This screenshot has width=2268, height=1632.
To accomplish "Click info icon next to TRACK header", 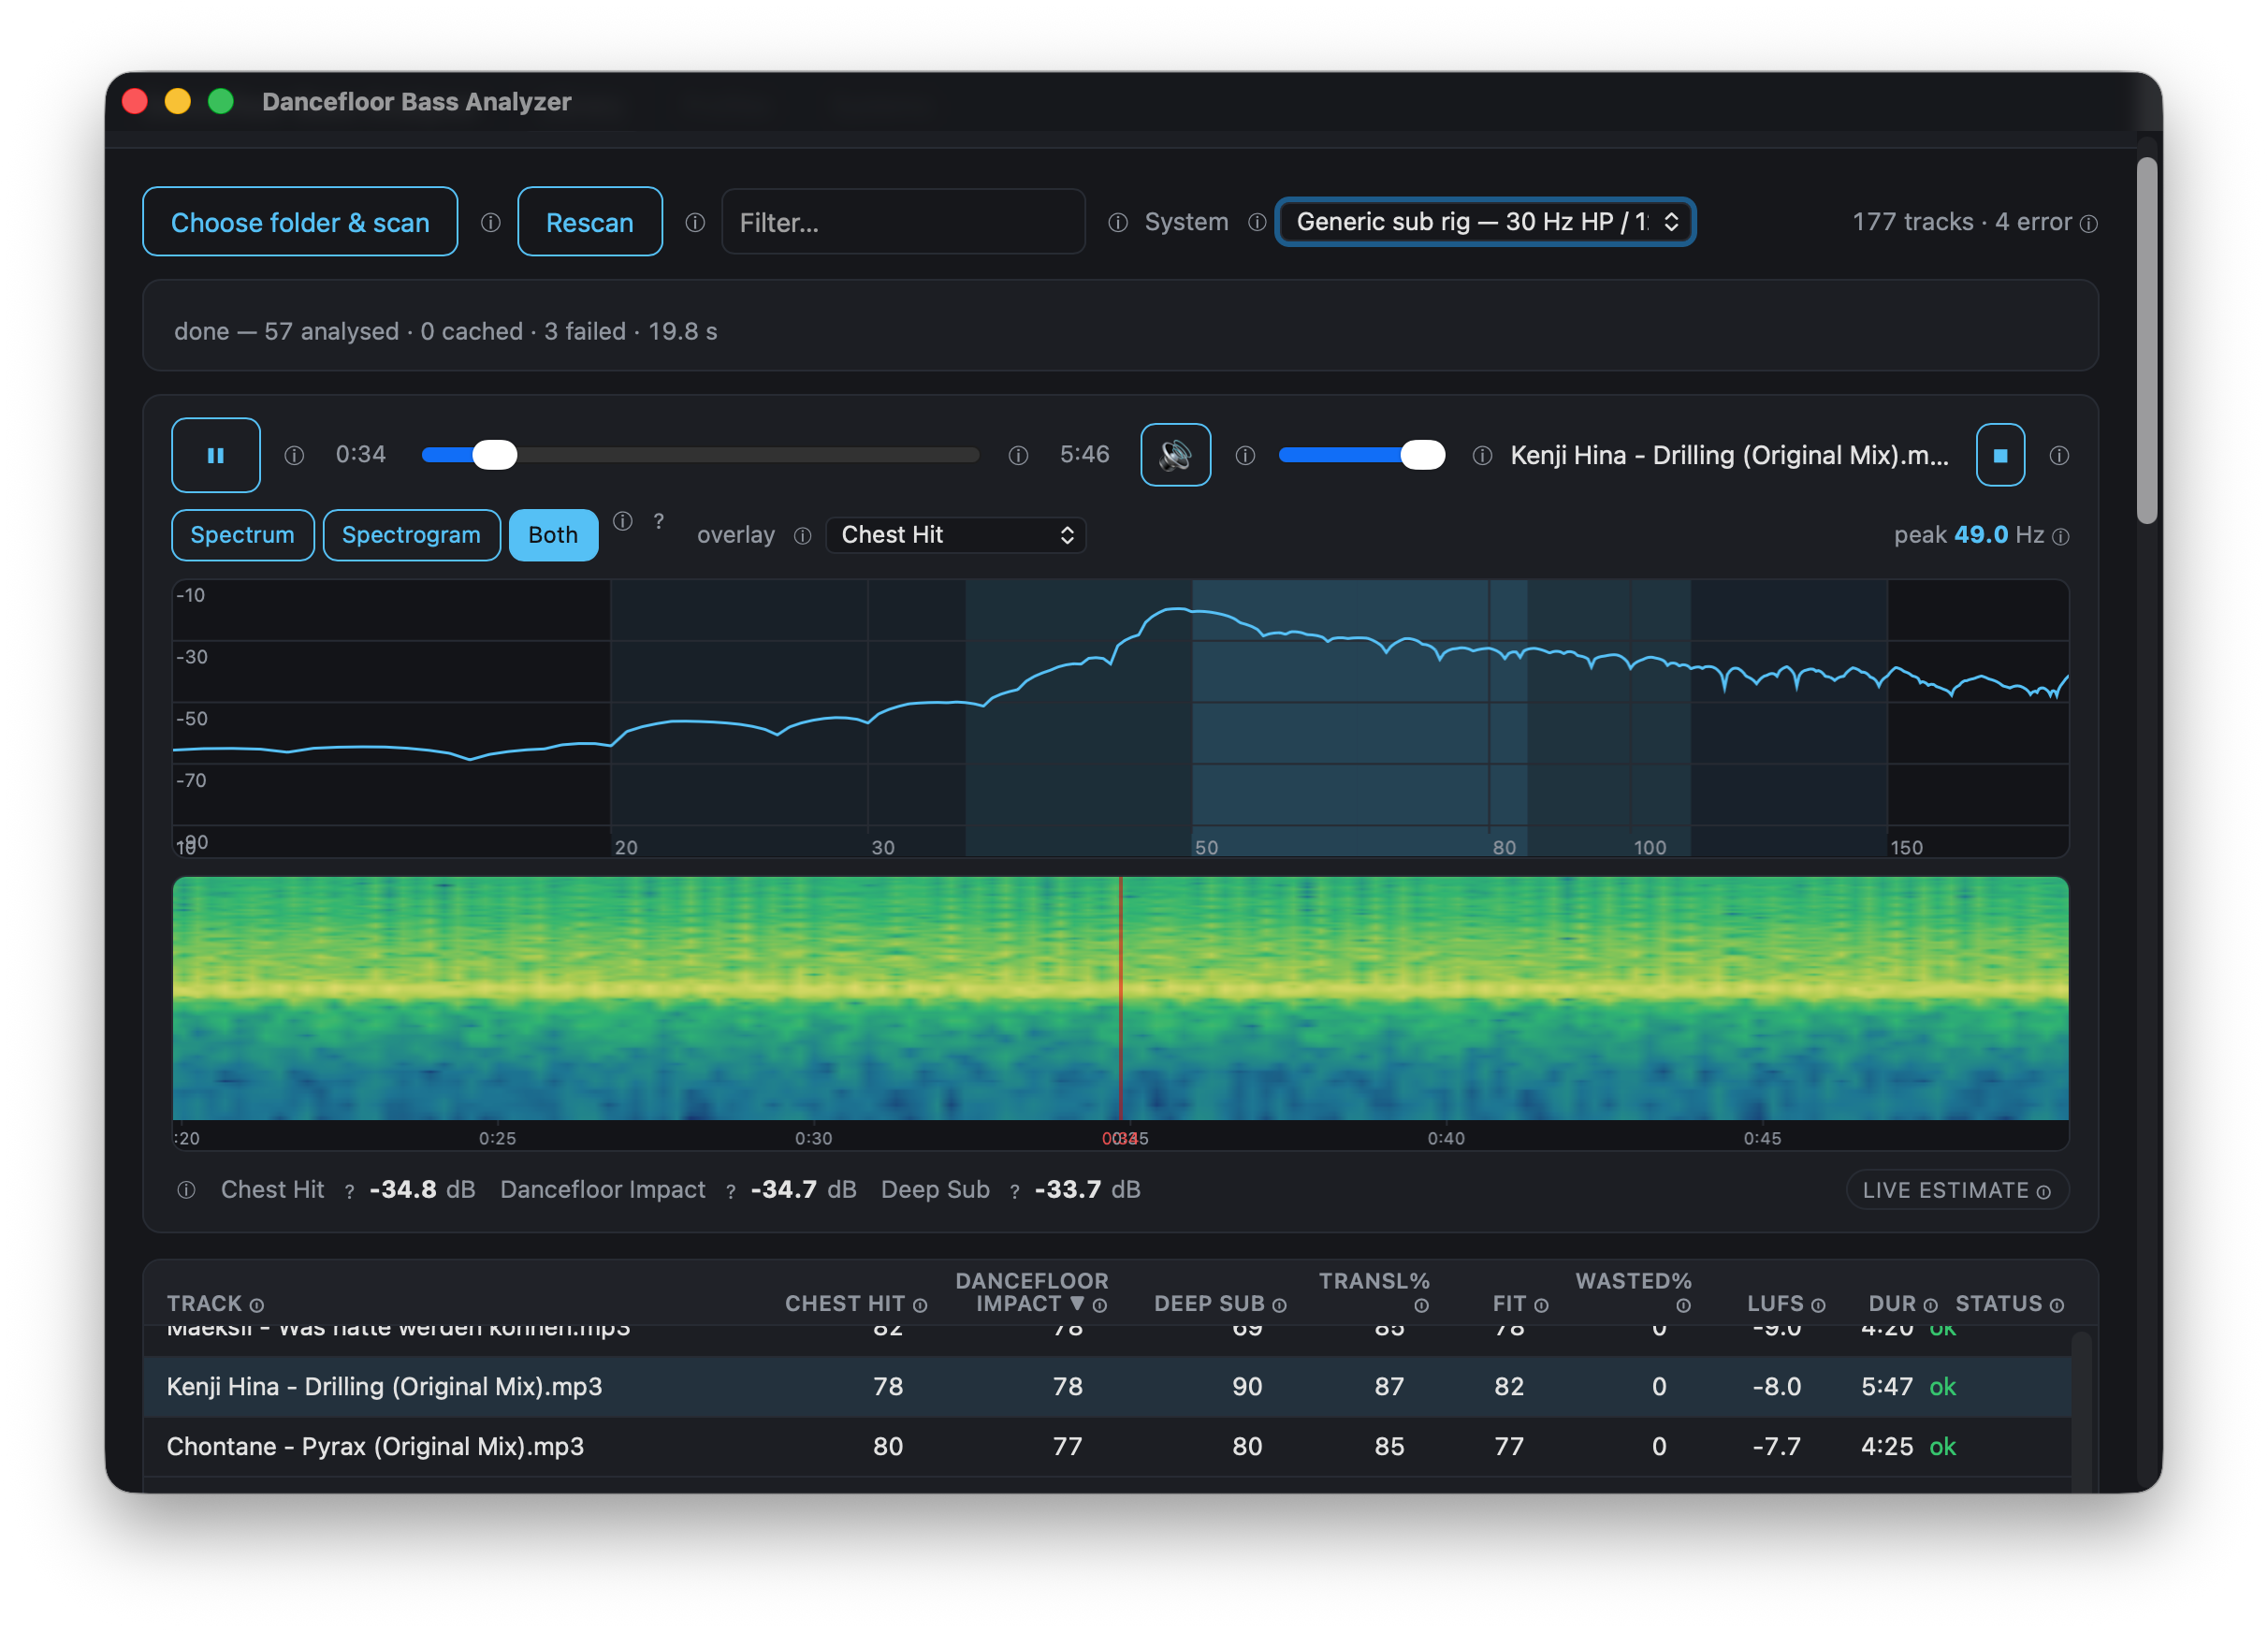I will coord(257,1306).
